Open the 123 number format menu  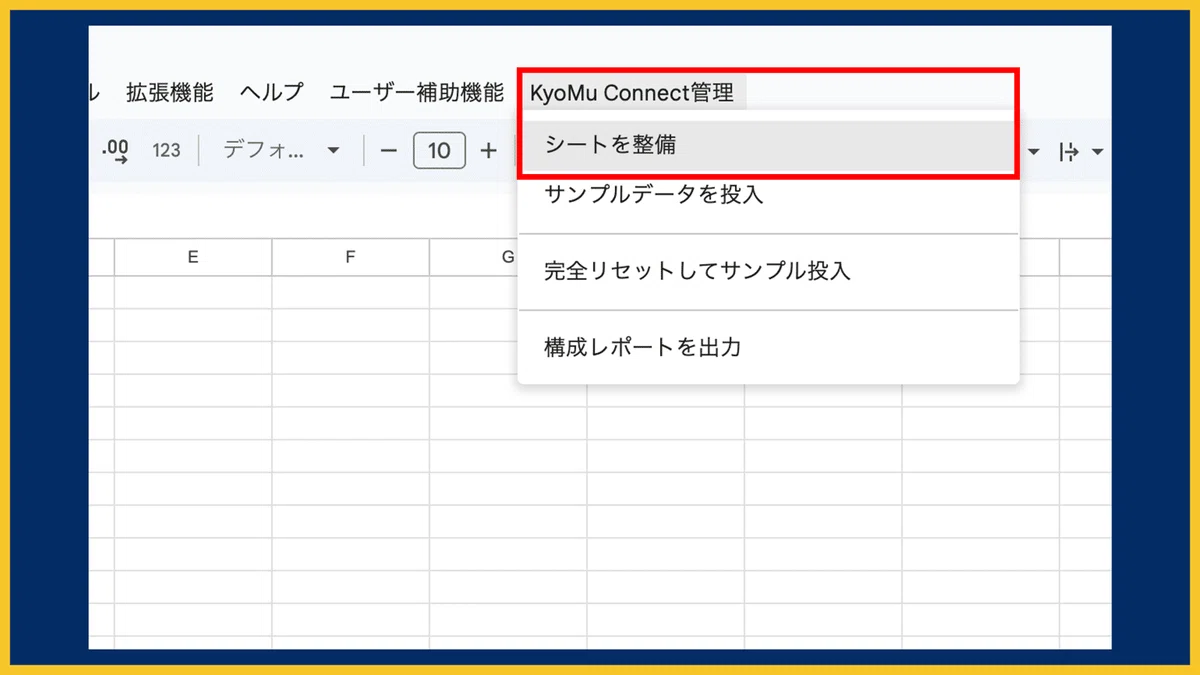[166, 151]
